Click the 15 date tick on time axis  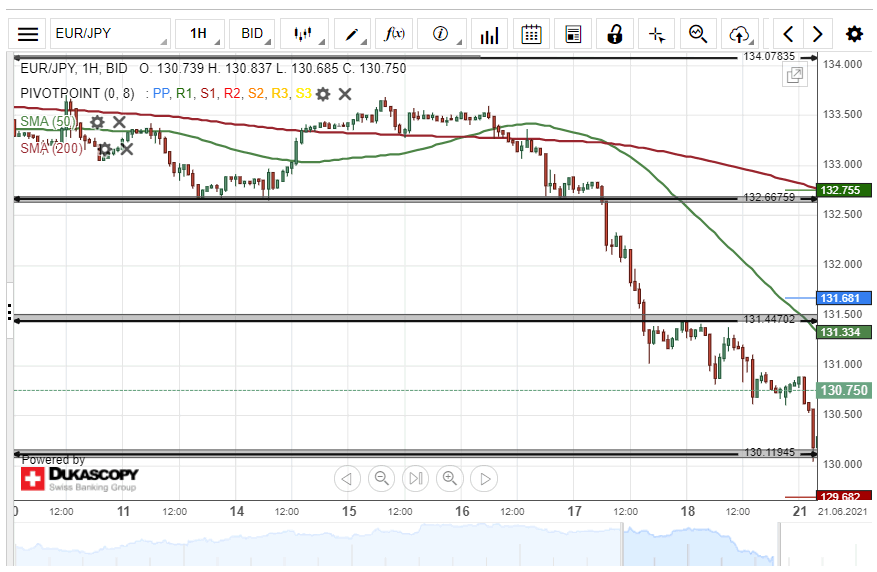(x=349, y=511)
